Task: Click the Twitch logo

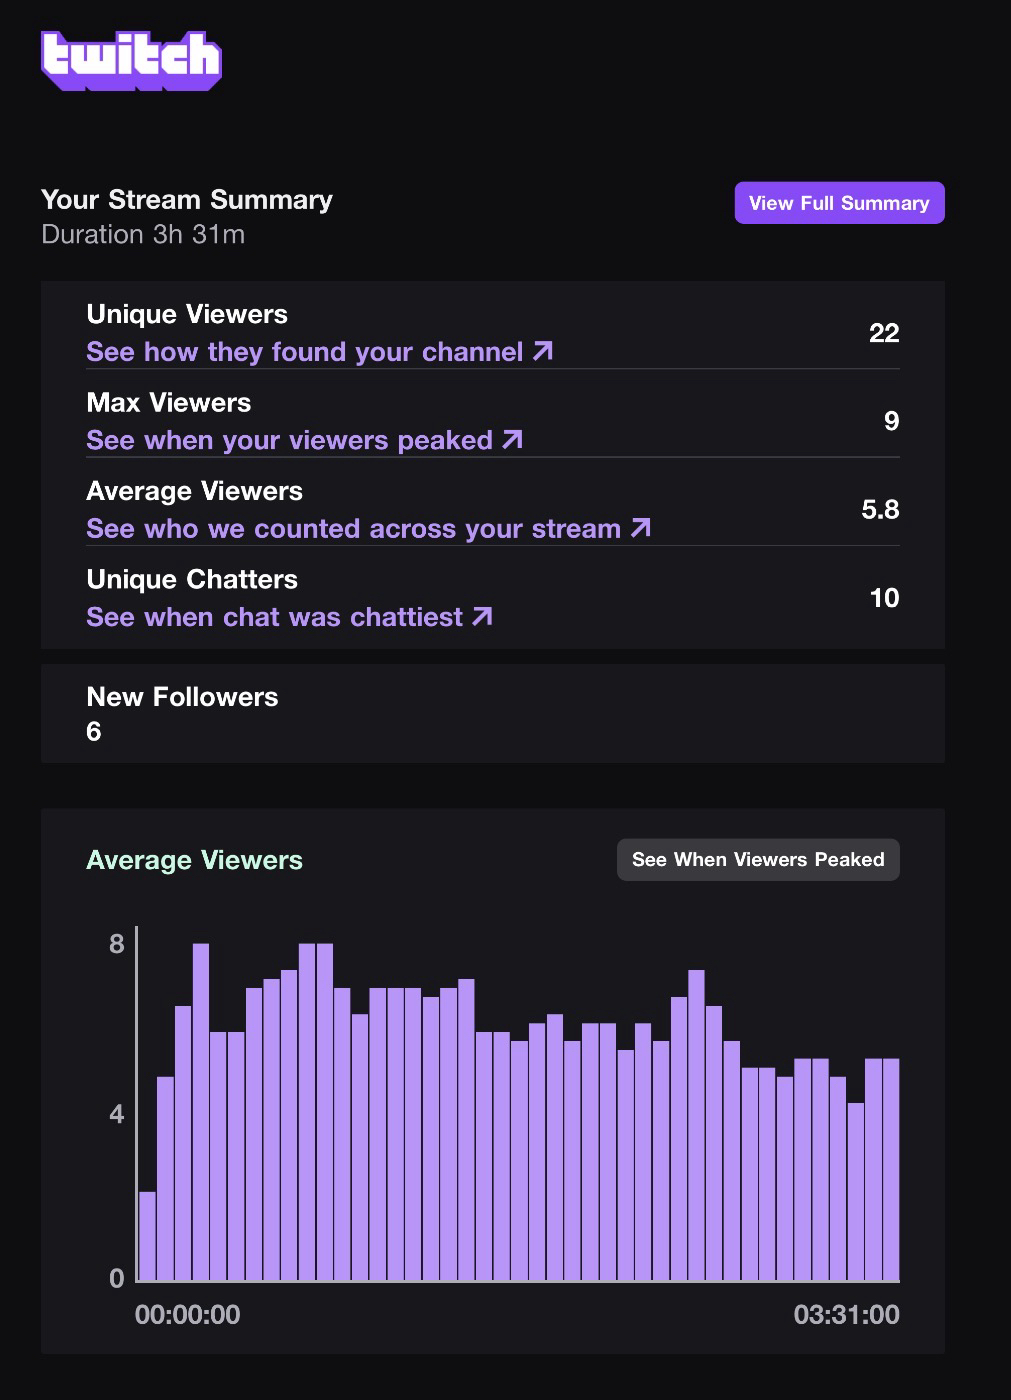Action: 131,60
